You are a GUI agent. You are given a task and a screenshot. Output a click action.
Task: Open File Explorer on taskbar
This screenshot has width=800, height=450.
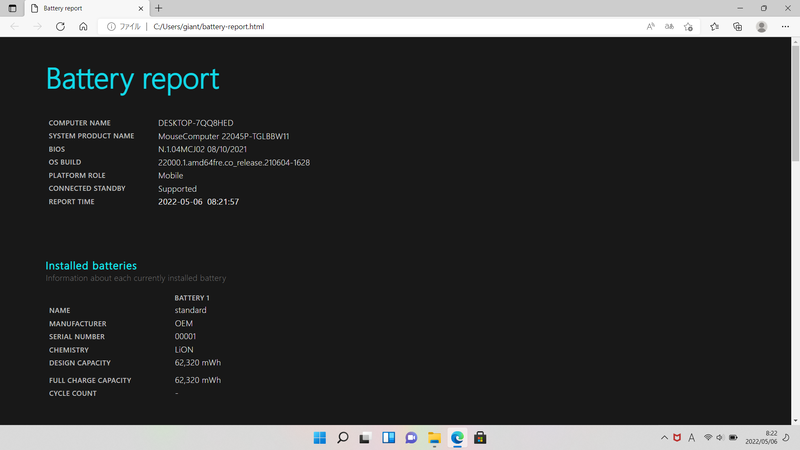coord(434,438)
